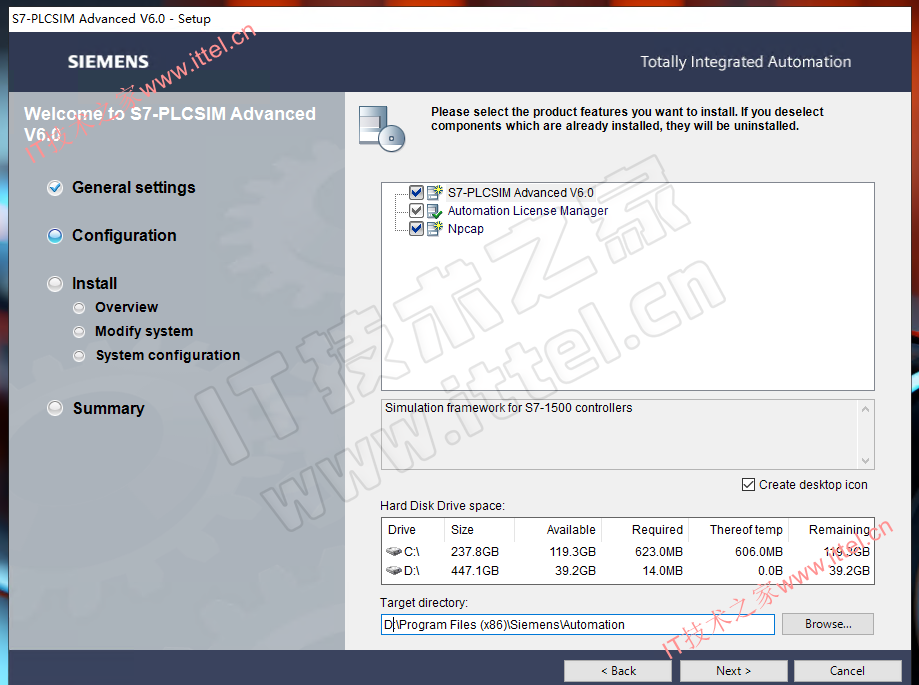919x685 pixels.
Task: Open the General settings step
Action: (x=134, y=188)
